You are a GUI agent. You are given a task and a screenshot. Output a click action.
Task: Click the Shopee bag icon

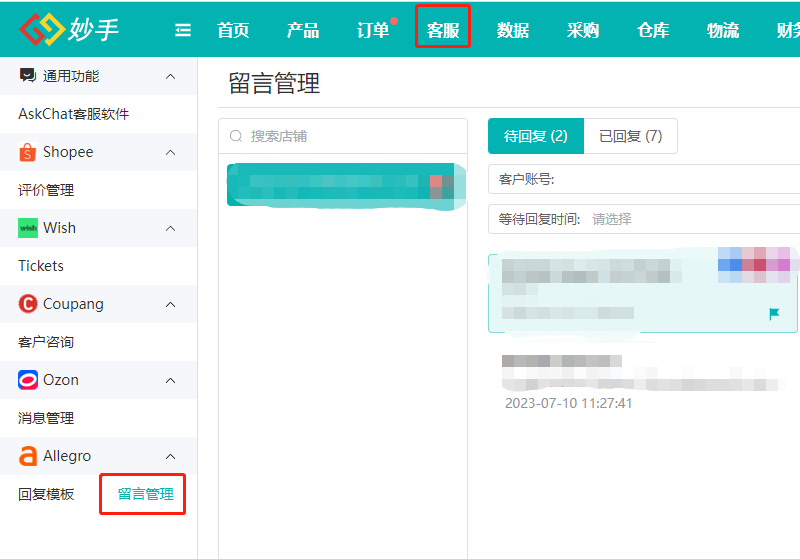click(28, 152)
